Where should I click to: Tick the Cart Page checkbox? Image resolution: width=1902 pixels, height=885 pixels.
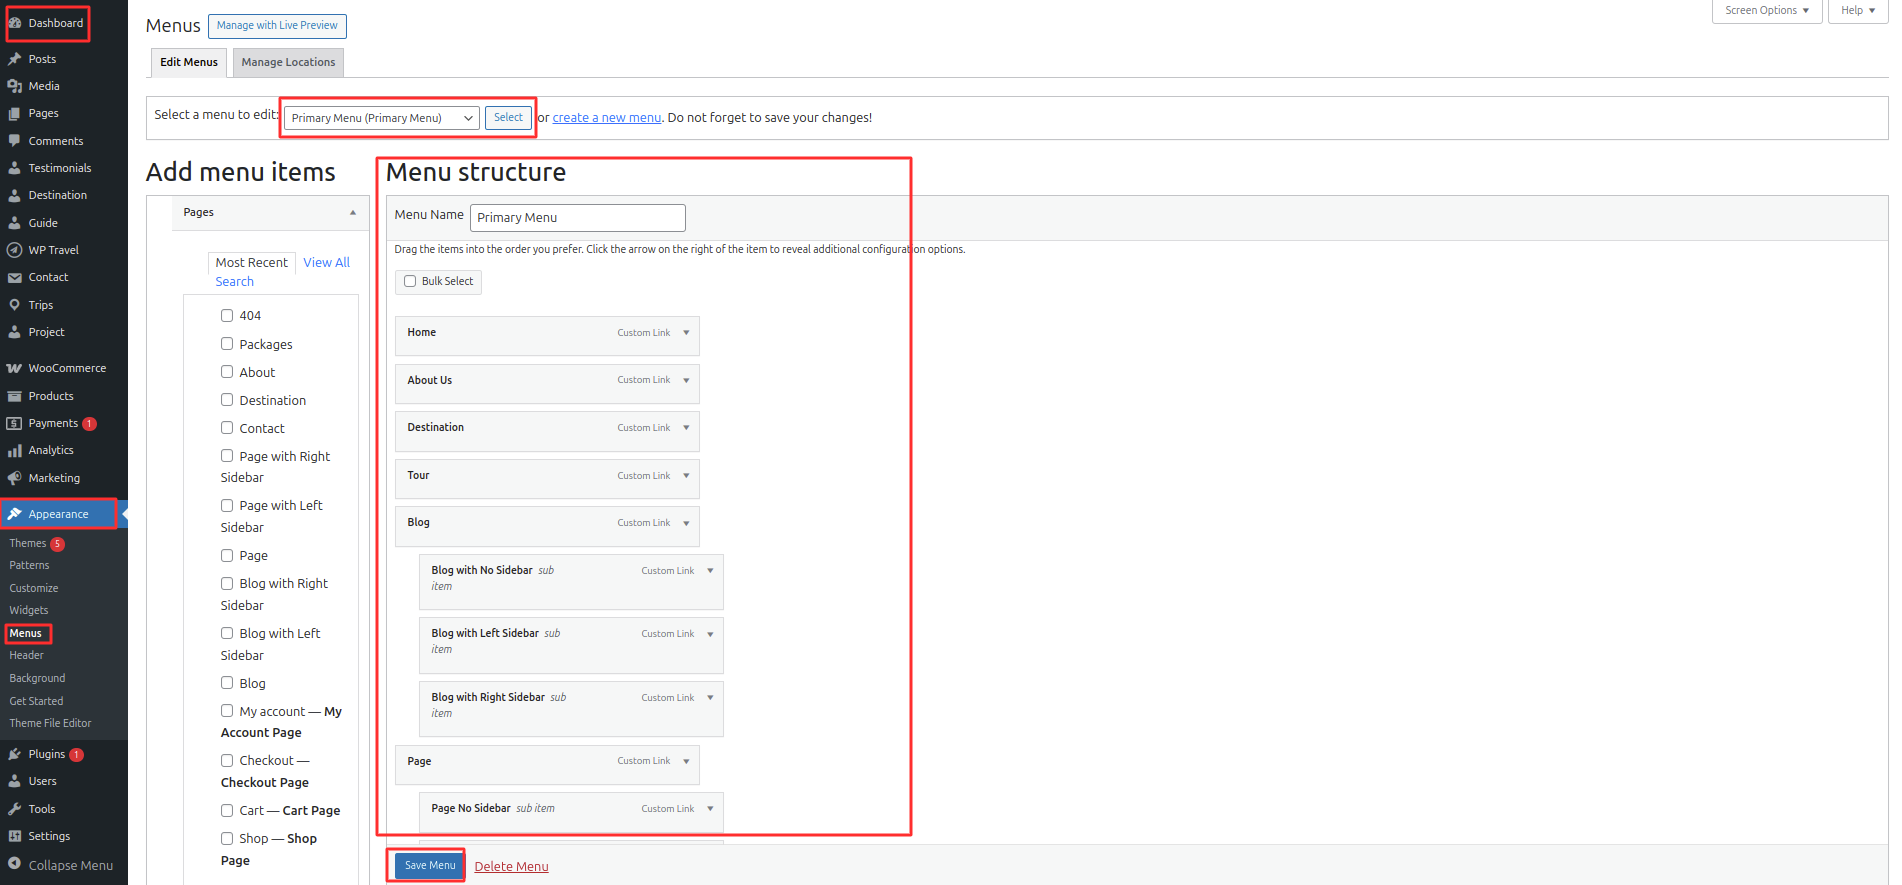[x=227, y=810]
